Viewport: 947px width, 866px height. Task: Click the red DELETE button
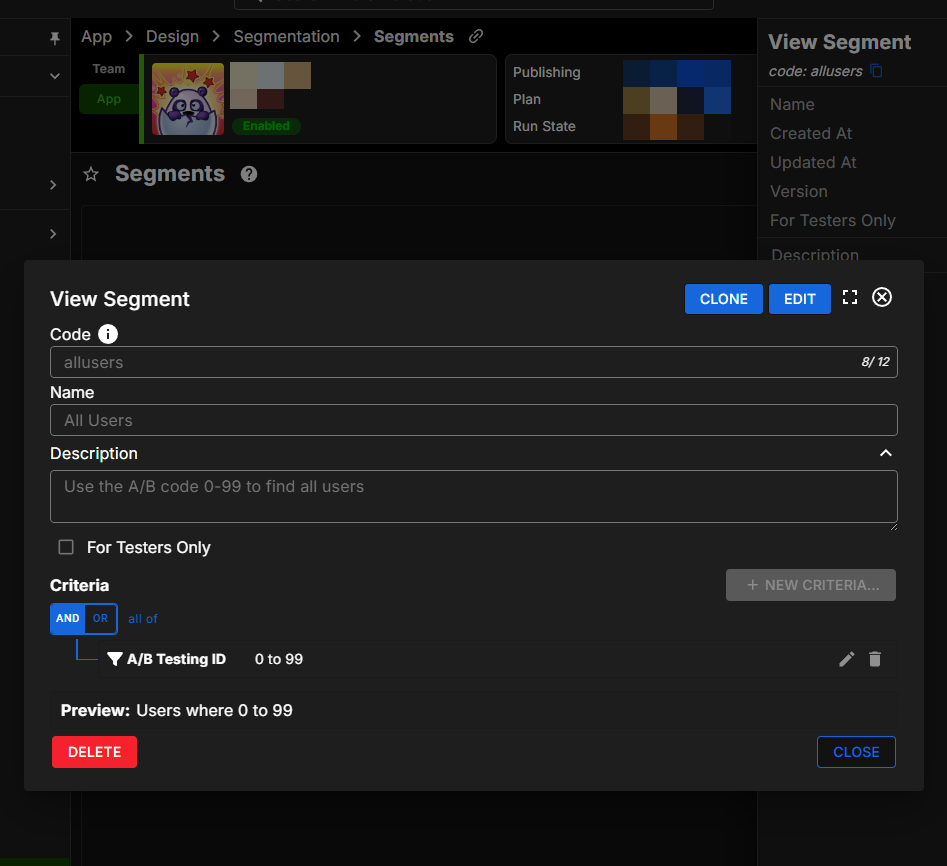(94, 752)
